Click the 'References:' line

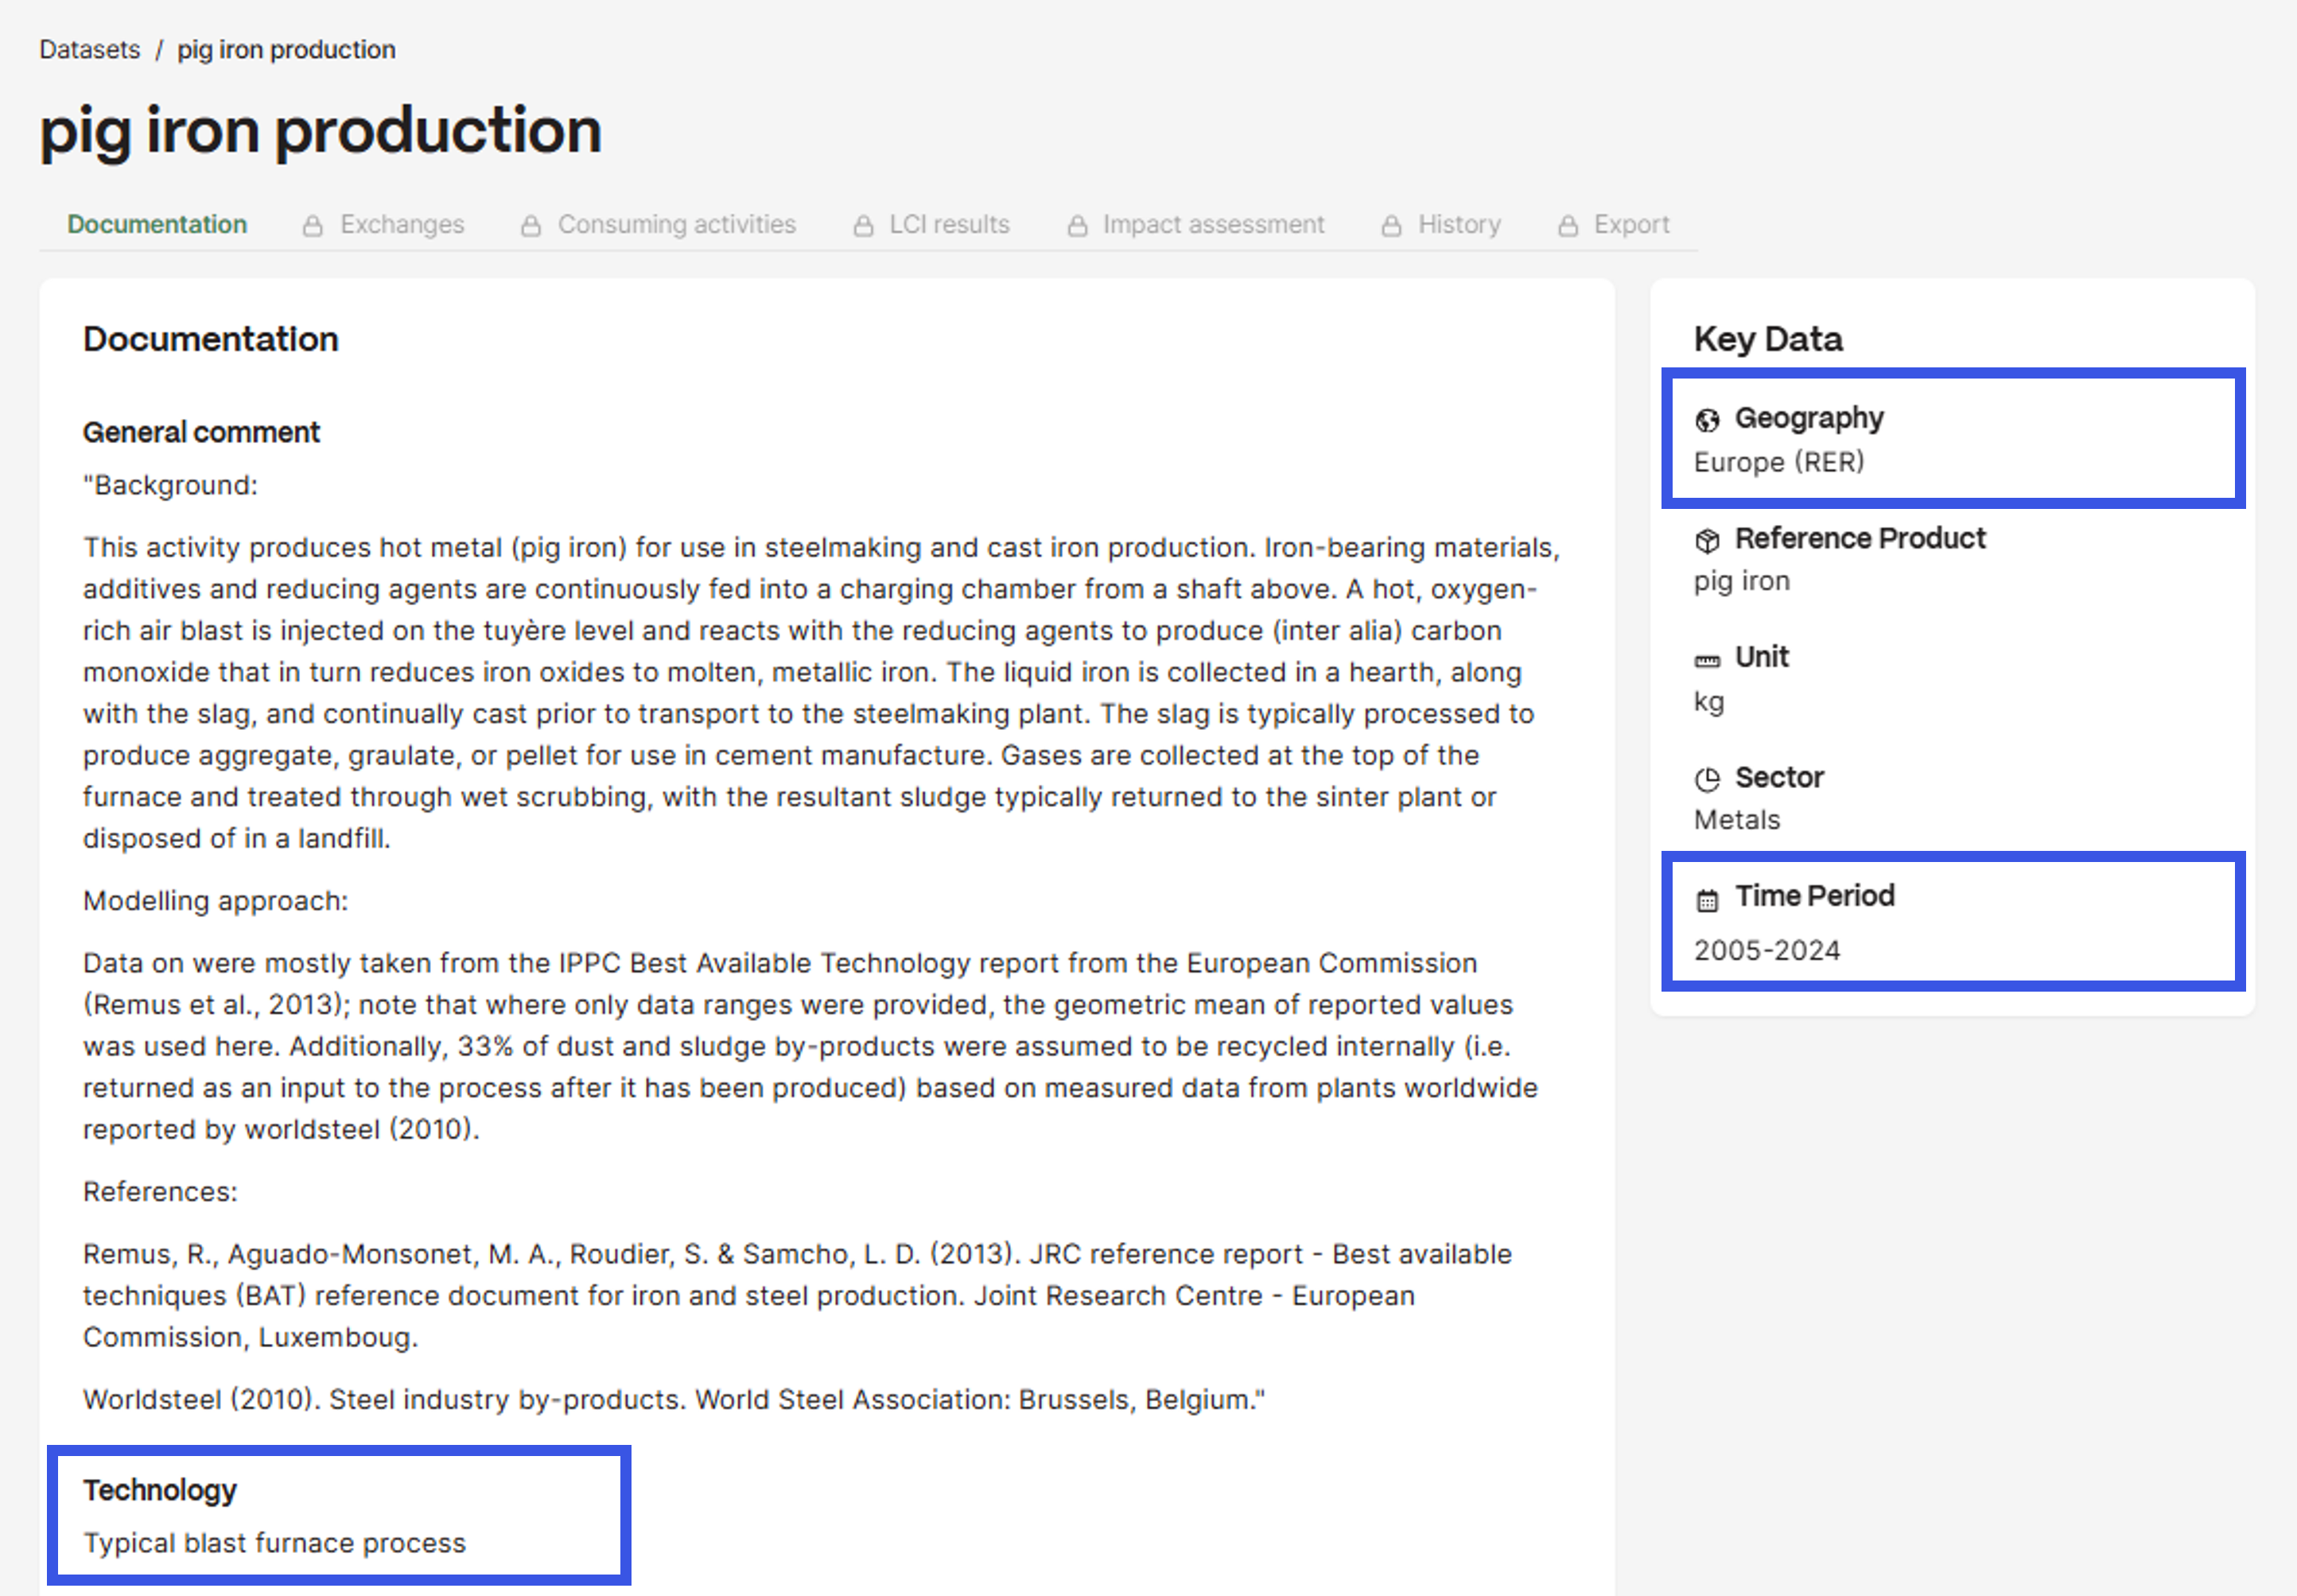pyautogui.click(x=160, y=1192)
